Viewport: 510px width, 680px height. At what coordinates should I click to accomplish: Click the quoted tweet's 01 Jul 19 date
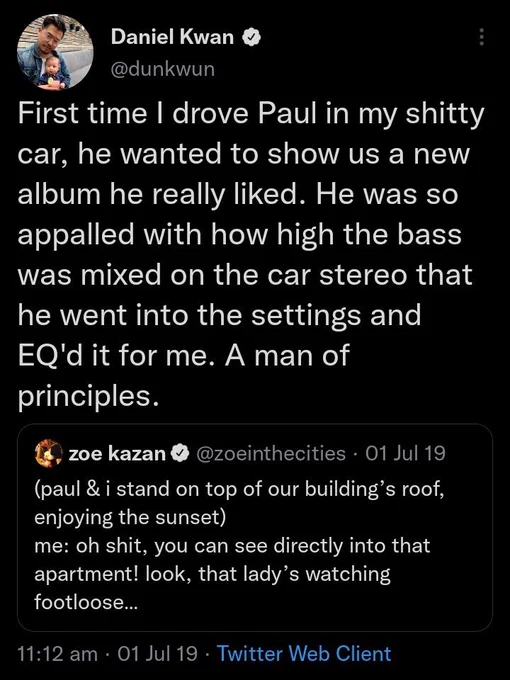coord(405,453)
